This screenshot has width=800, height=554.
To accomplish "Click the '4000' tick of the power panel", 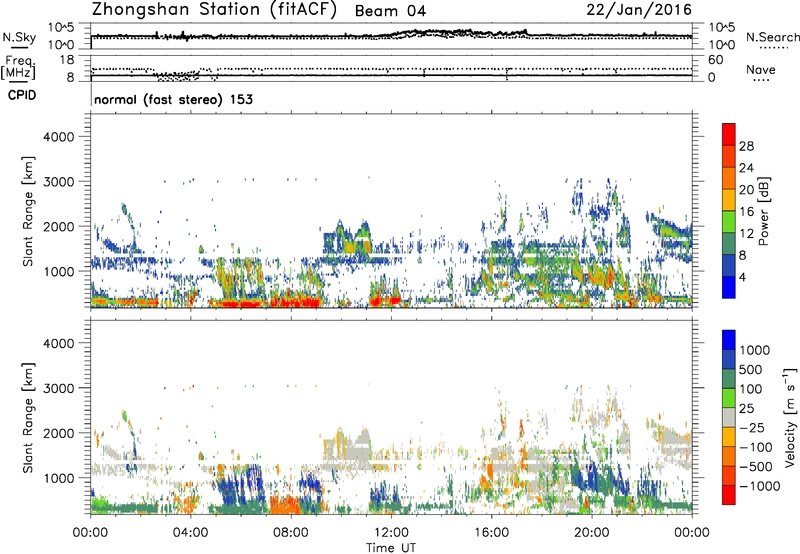I will pyautogui.click(x=58, y=137).
